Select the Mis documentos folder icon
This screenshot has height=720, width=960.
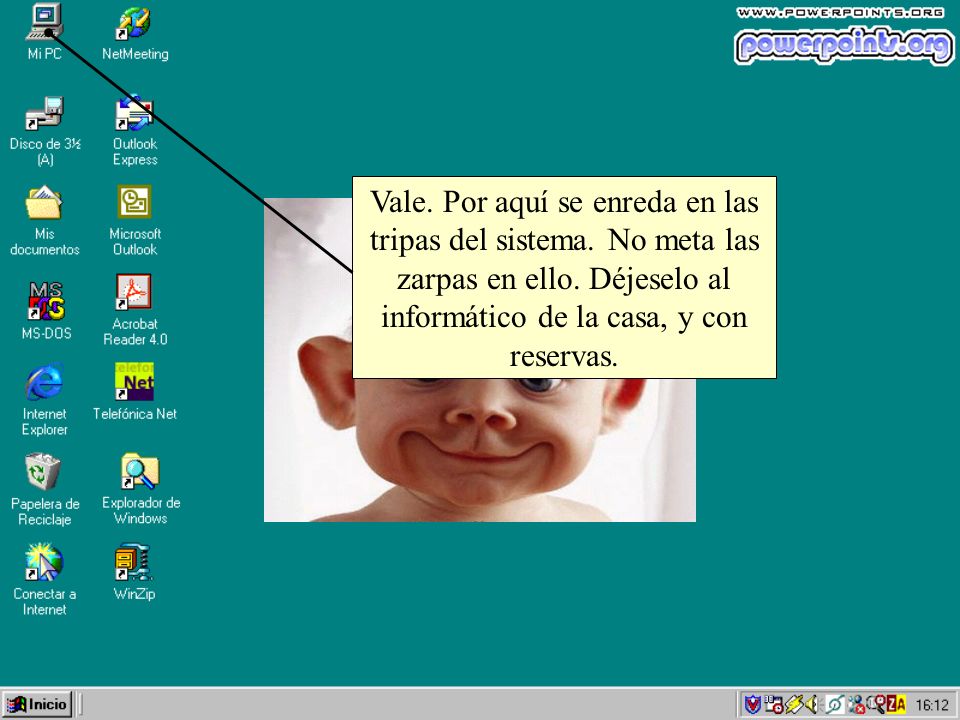(x=45, y=220)
